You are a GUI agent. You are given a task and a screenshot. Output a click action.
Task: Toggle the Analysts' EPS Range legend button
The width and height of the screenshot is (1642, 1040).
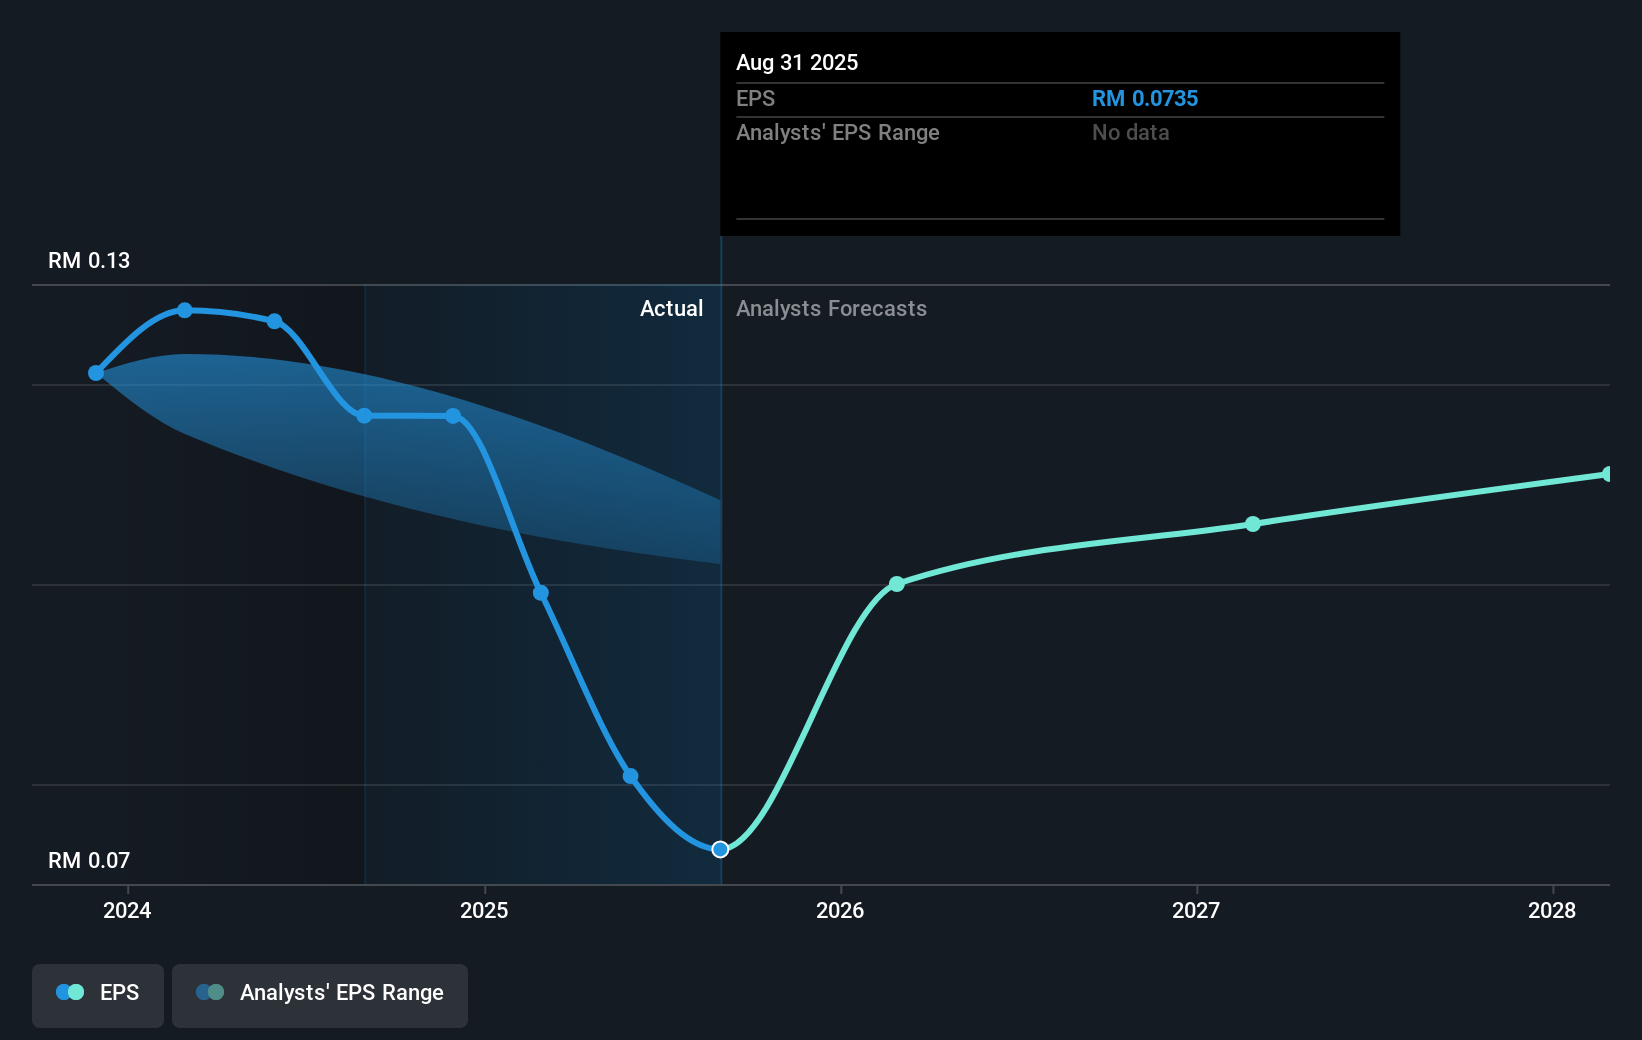coord(319,994)
